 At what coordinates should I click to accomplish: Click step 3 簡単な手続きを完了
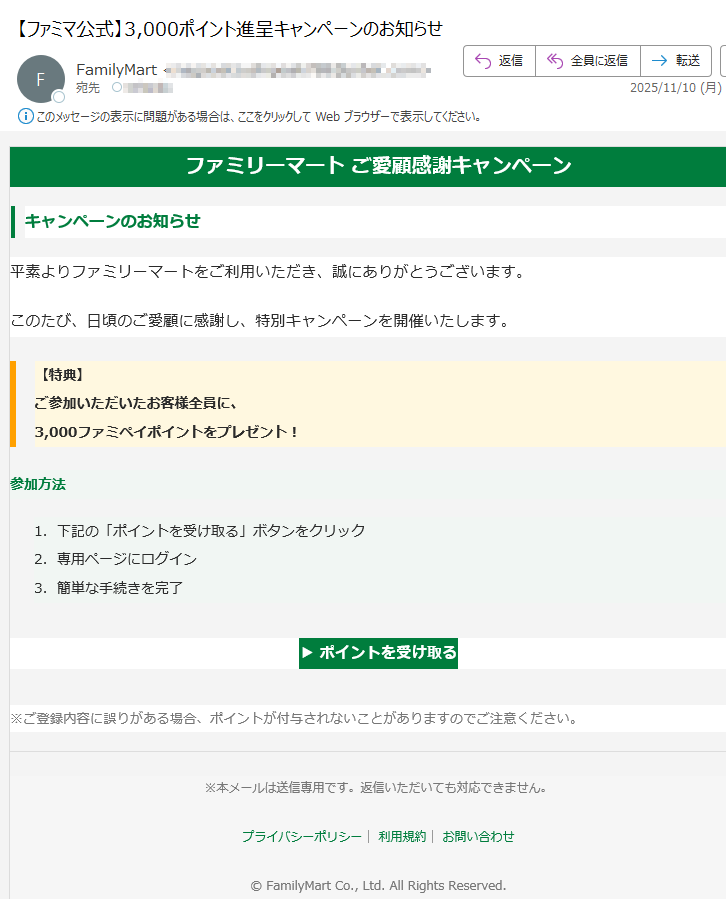point(120,588)
